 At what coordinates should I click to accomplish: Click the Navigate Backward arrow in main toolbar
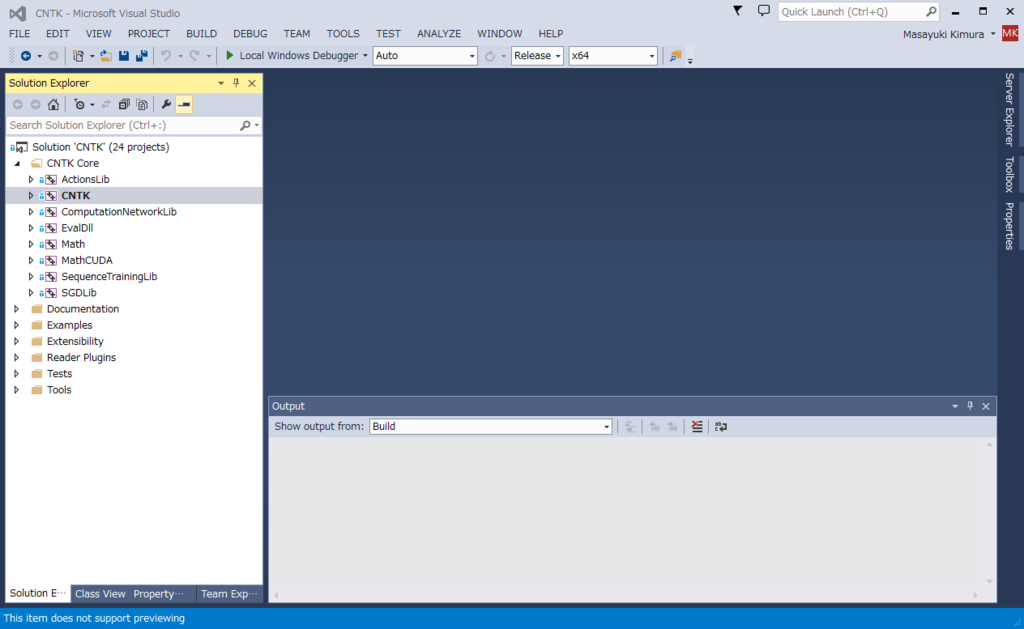pos(25,56)
